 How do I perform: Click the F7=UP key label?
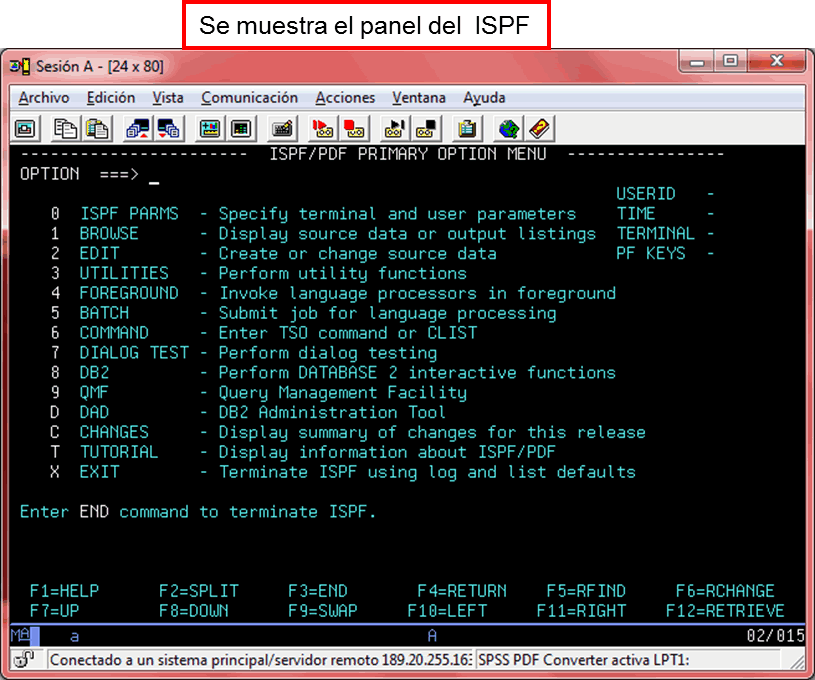click(55, 611)
